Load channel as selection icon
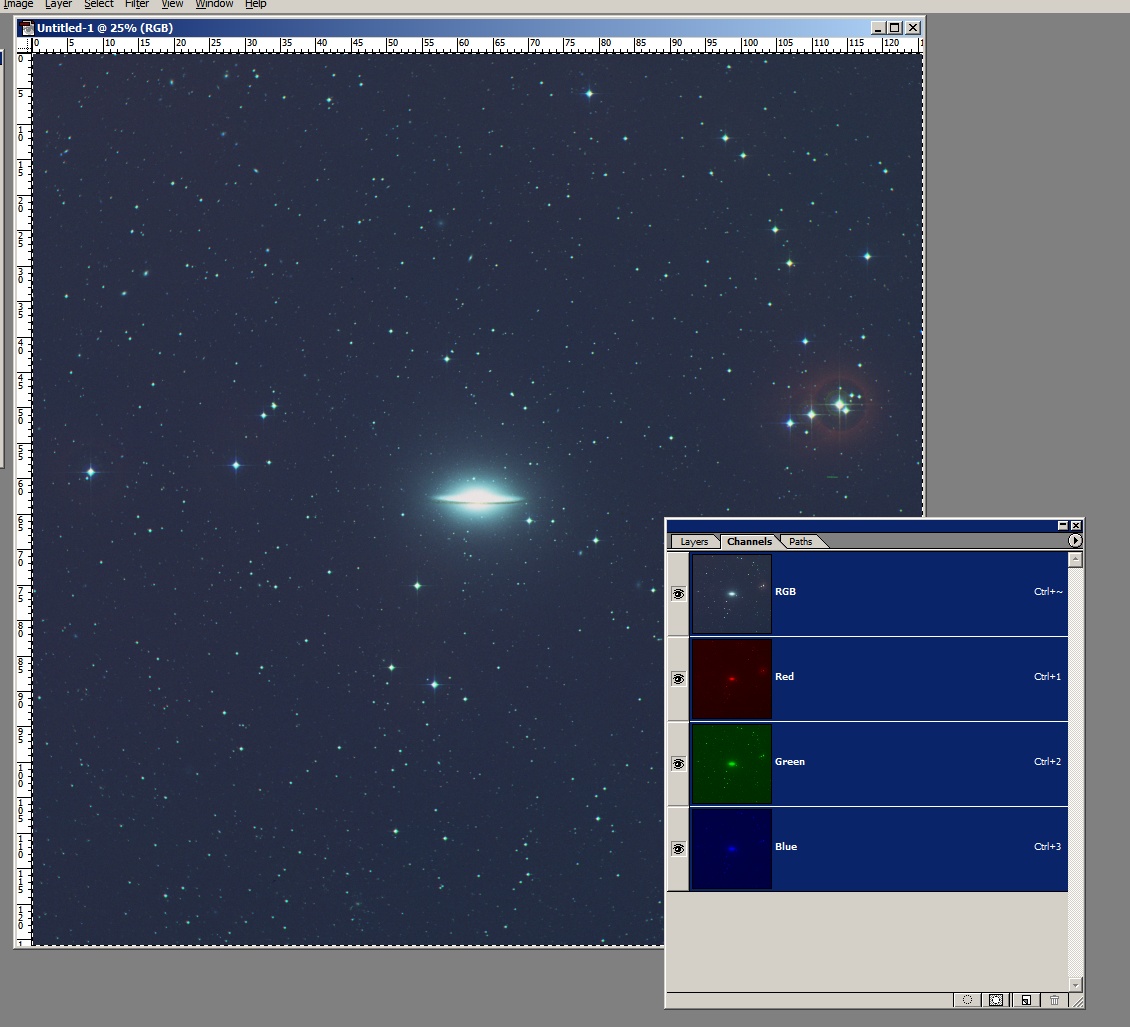This screenshot has height=1027, width=1130. click(x=967, y=999)
